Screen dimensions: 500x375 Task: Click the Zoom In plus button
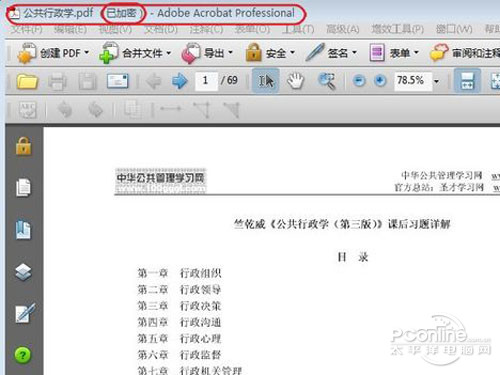[380, 81]
